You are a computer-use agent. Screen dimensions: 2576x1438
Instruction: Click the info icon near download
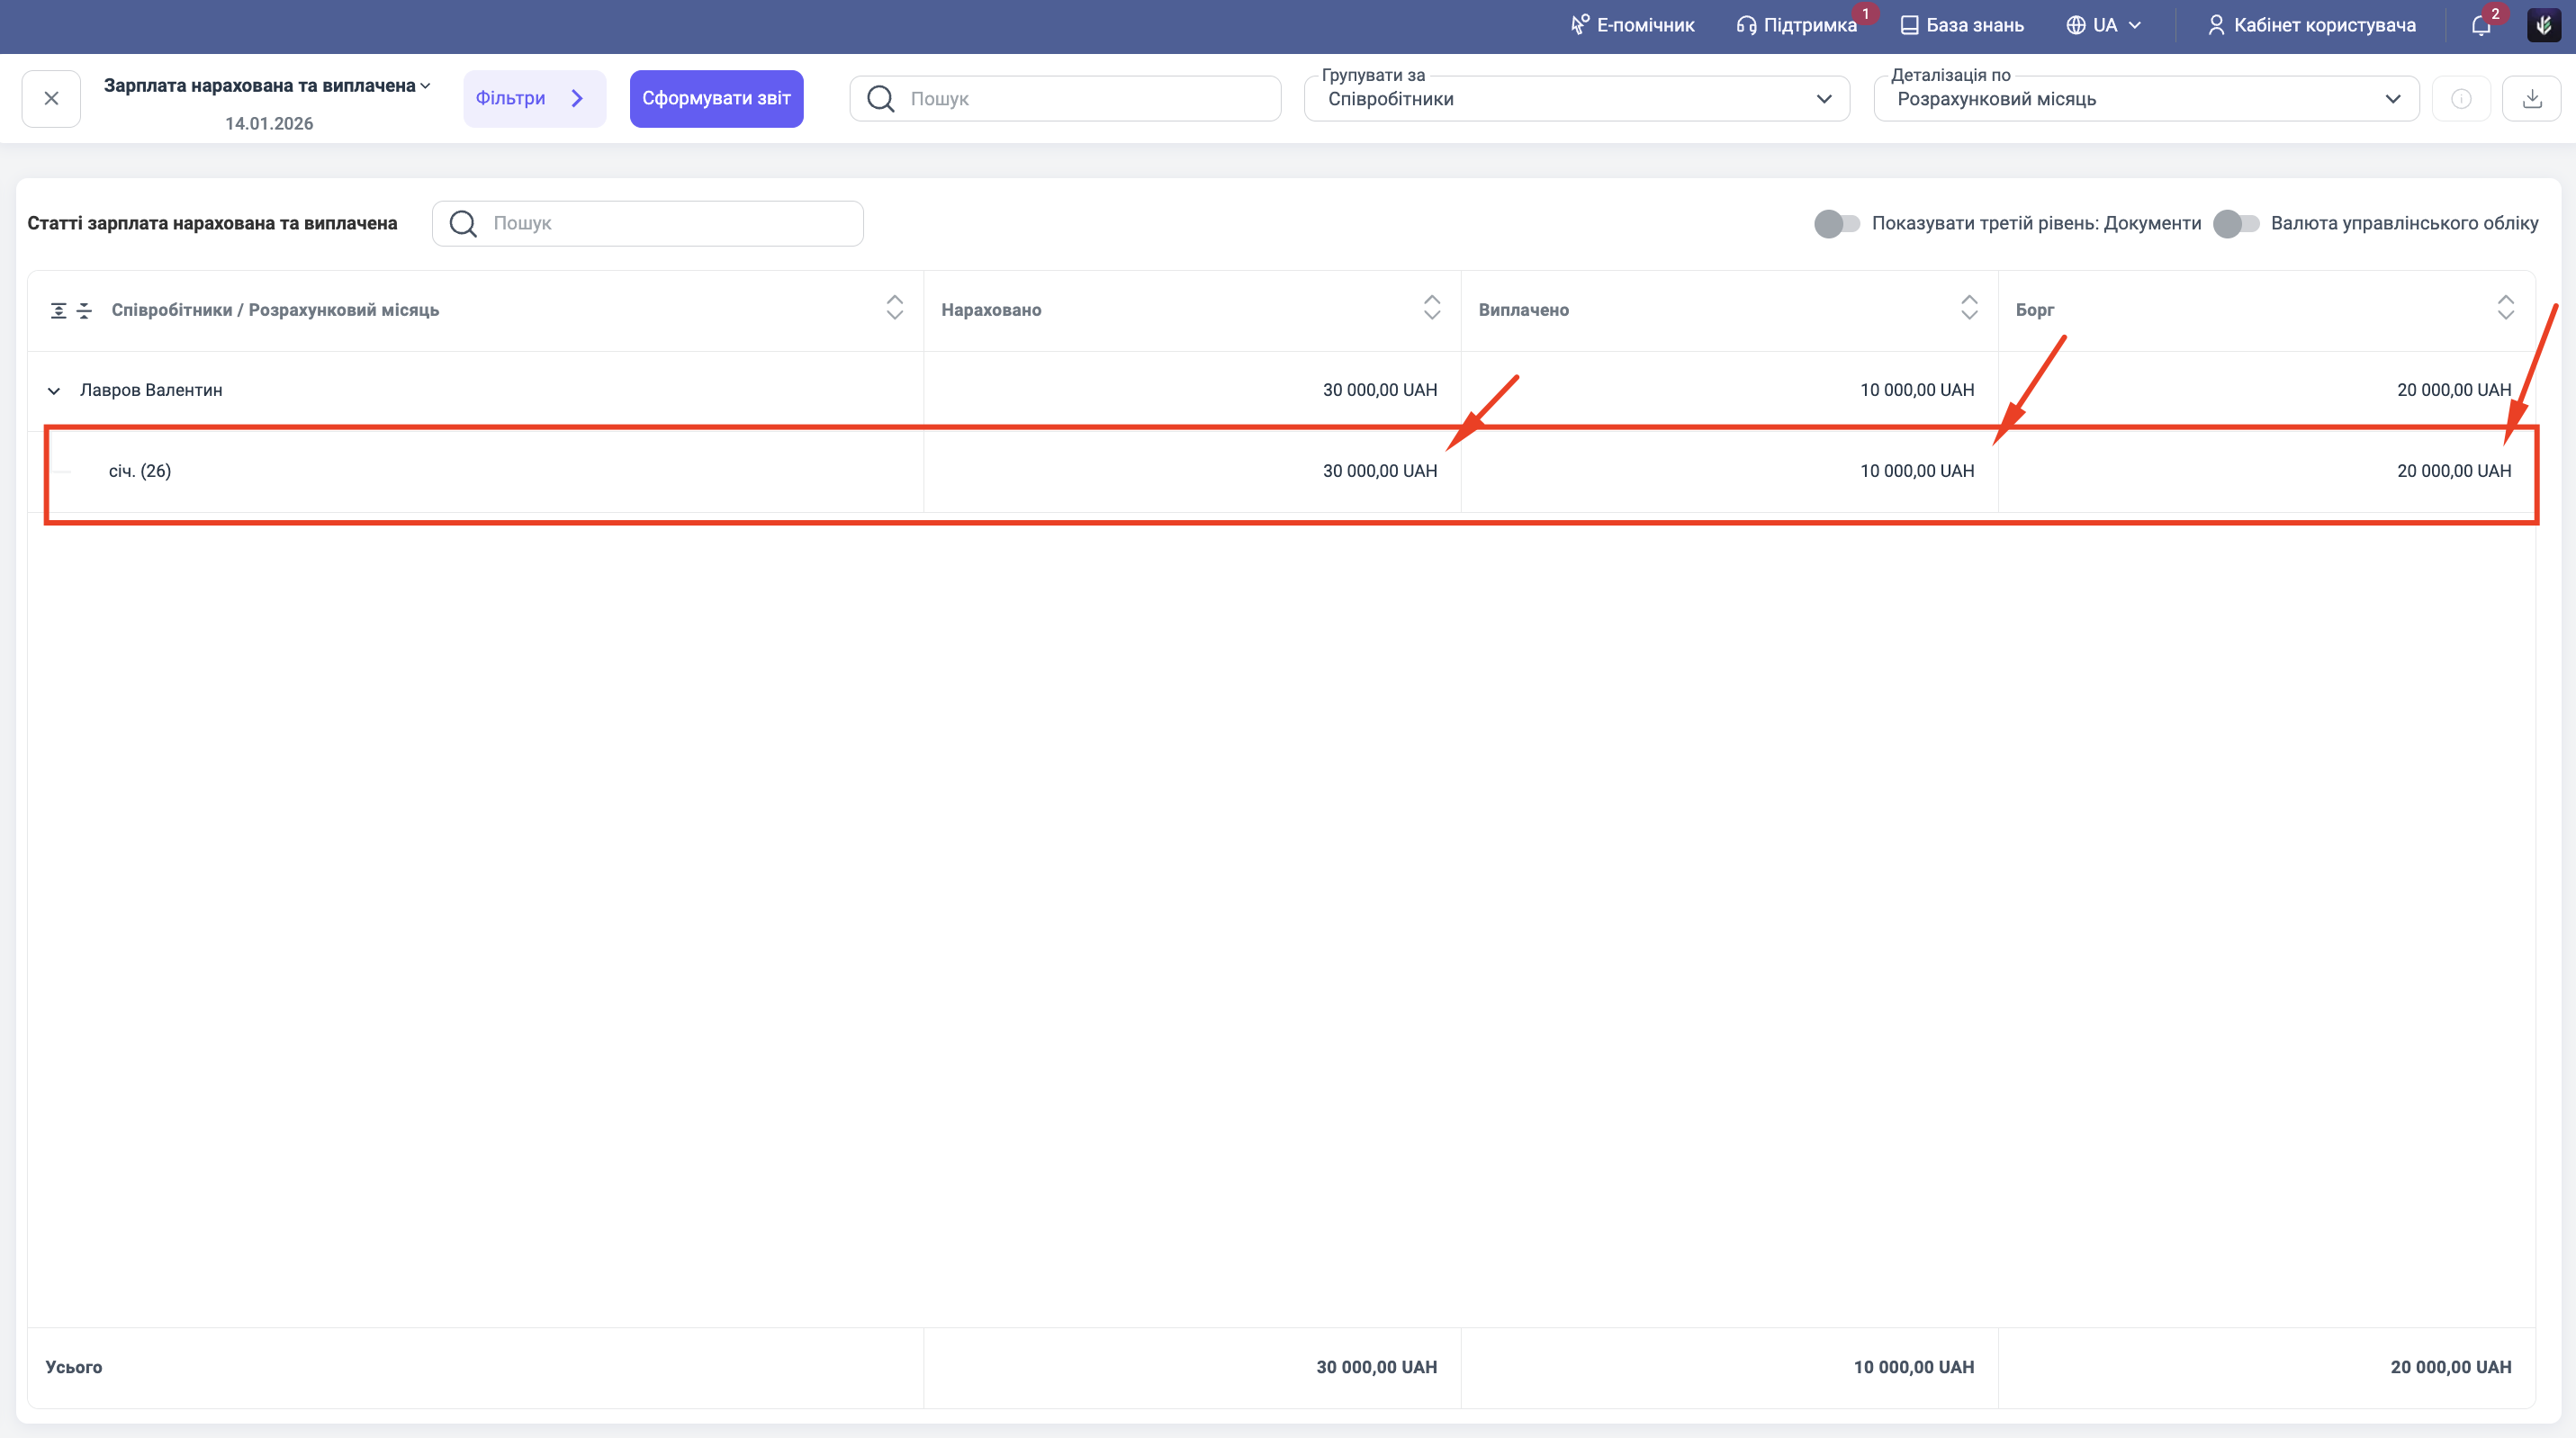2461,98
